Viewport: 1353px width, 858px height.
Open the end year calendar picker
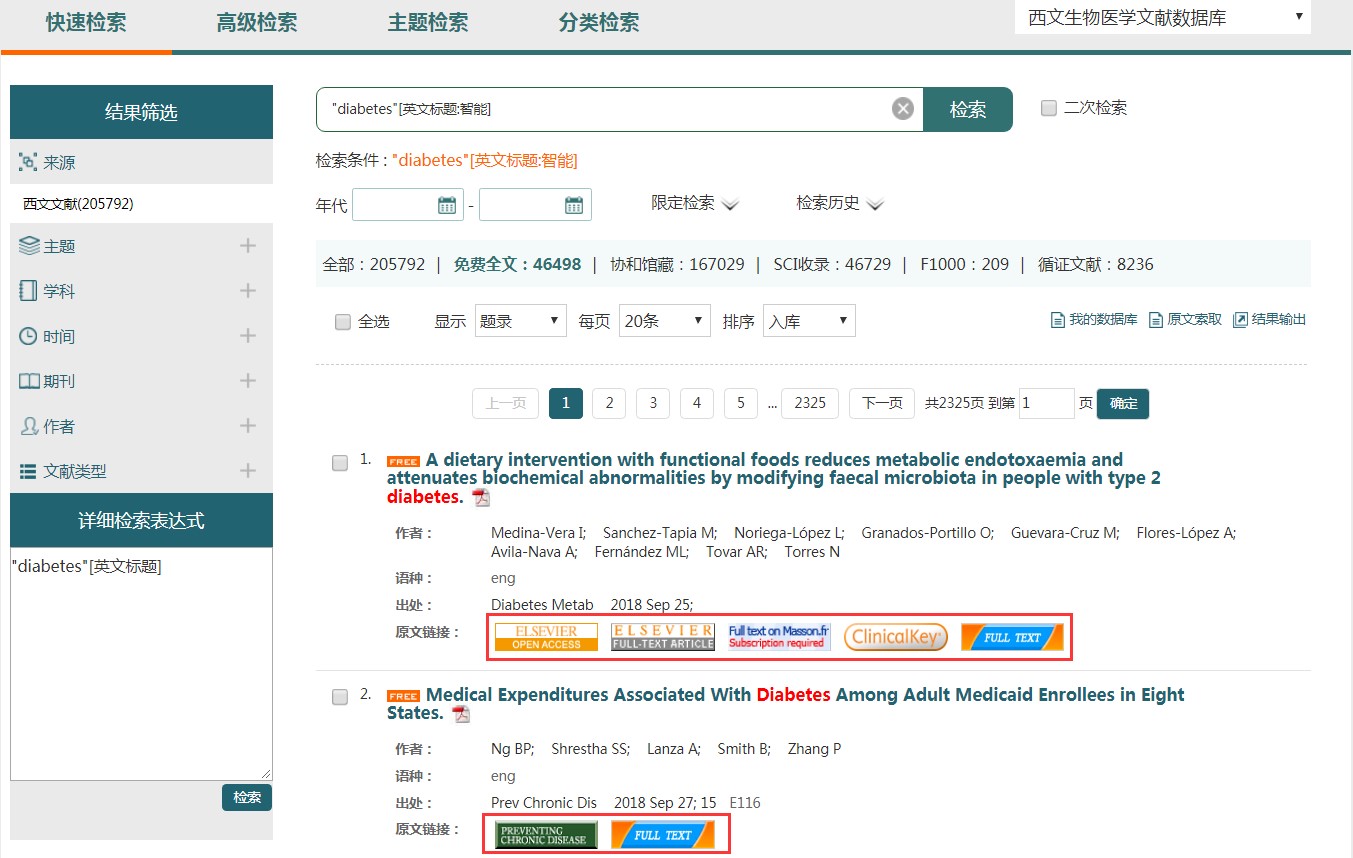(574, 206)
